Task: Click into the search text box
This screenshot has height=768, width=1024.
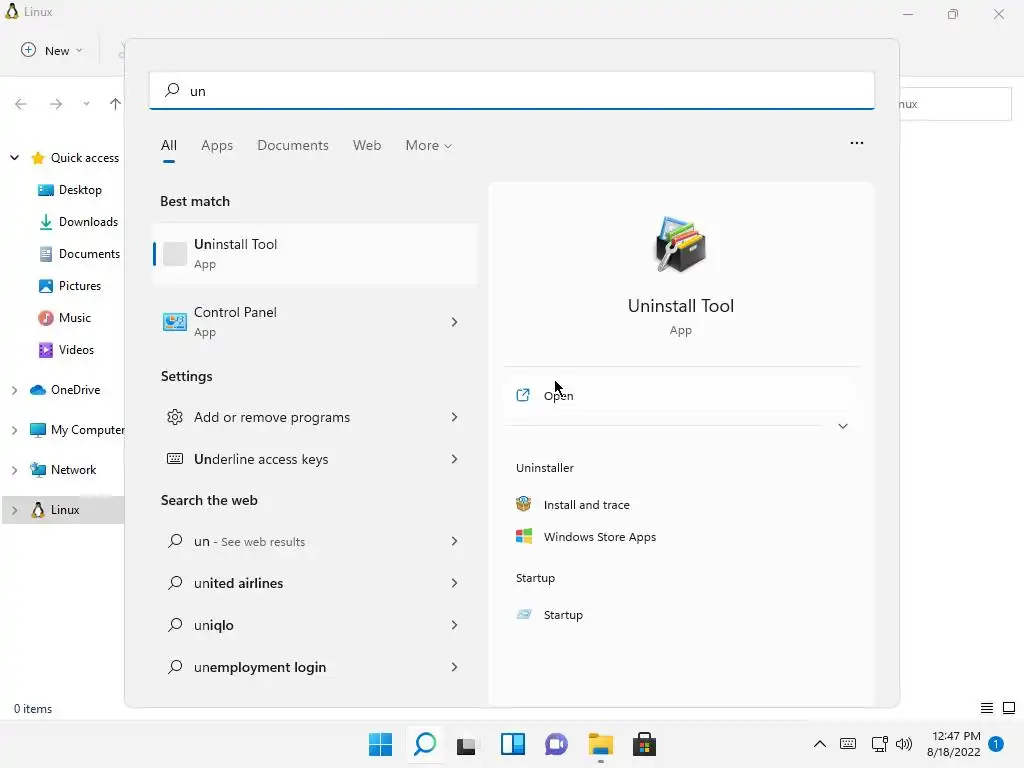Action: click(512, 91)
